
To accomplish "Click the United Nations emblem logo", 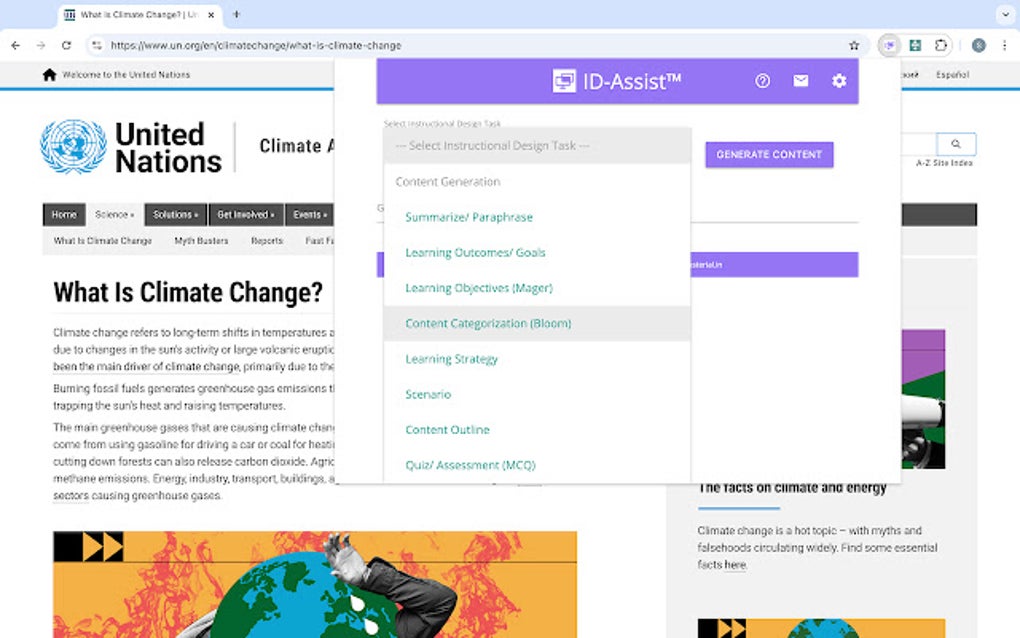I will (x=72, y=145).
